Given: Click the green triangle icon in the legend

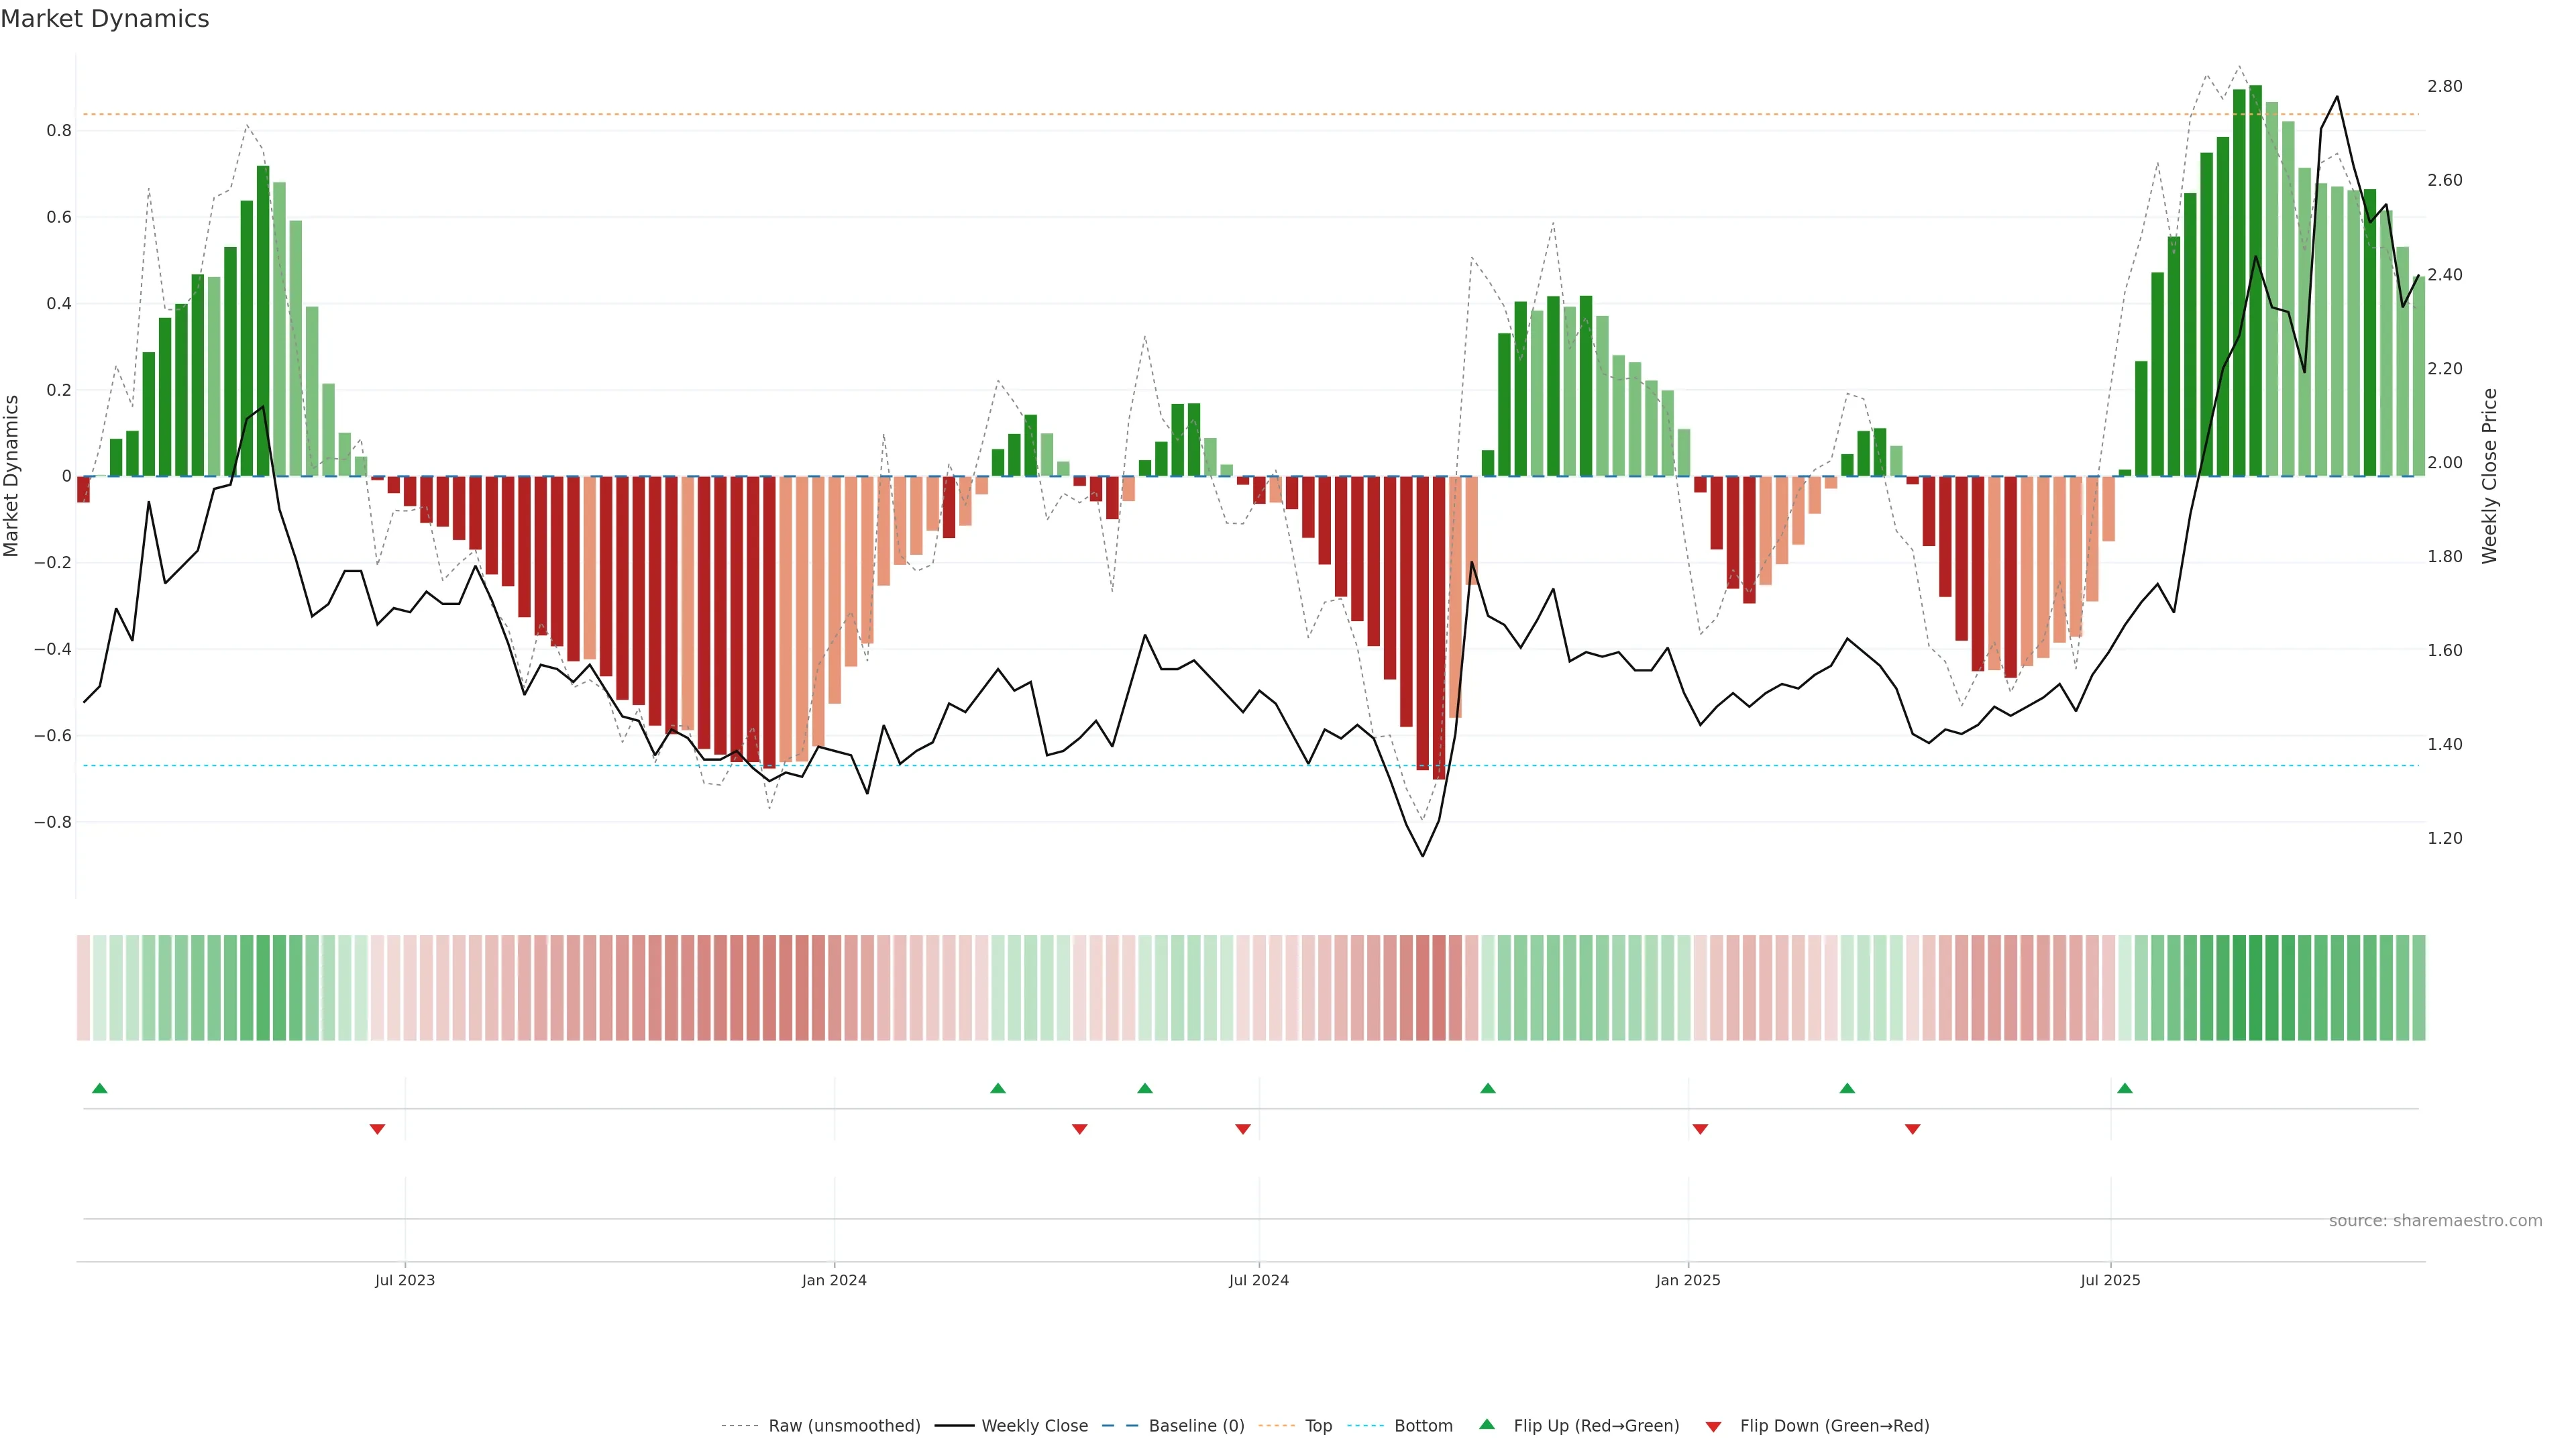Looking at the screenshot, I should coord(1487,1425).
